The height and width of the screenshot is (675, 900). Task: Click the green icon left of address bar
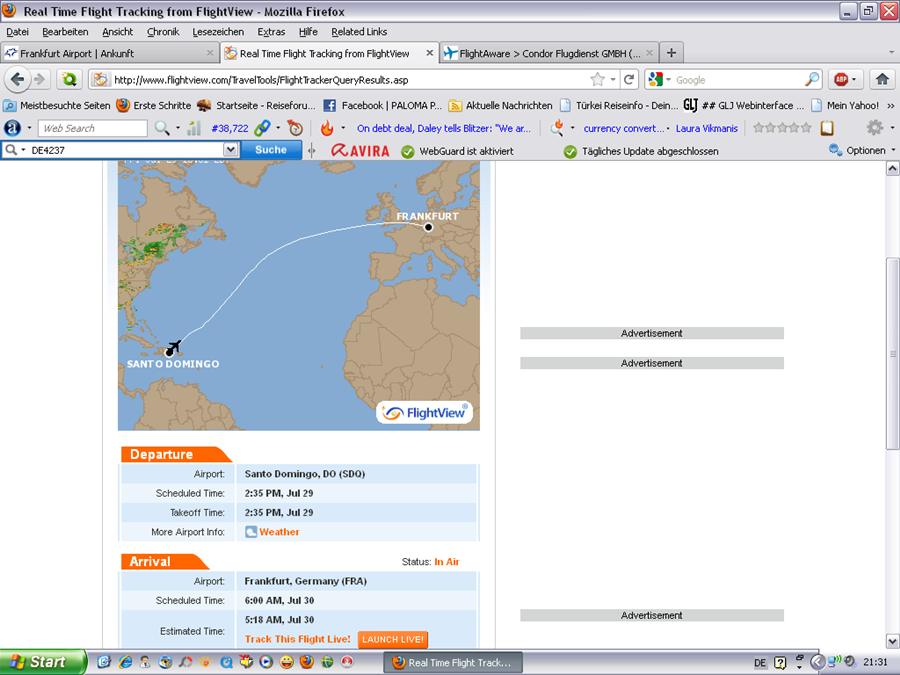[x=69, y=79]
